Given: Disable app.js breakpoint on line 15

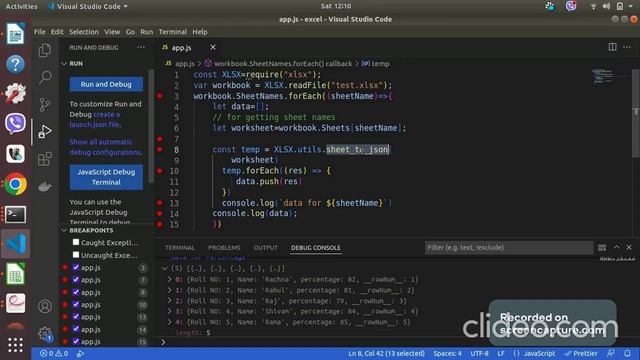Looking at the screenshot, I should pos(76,341).
